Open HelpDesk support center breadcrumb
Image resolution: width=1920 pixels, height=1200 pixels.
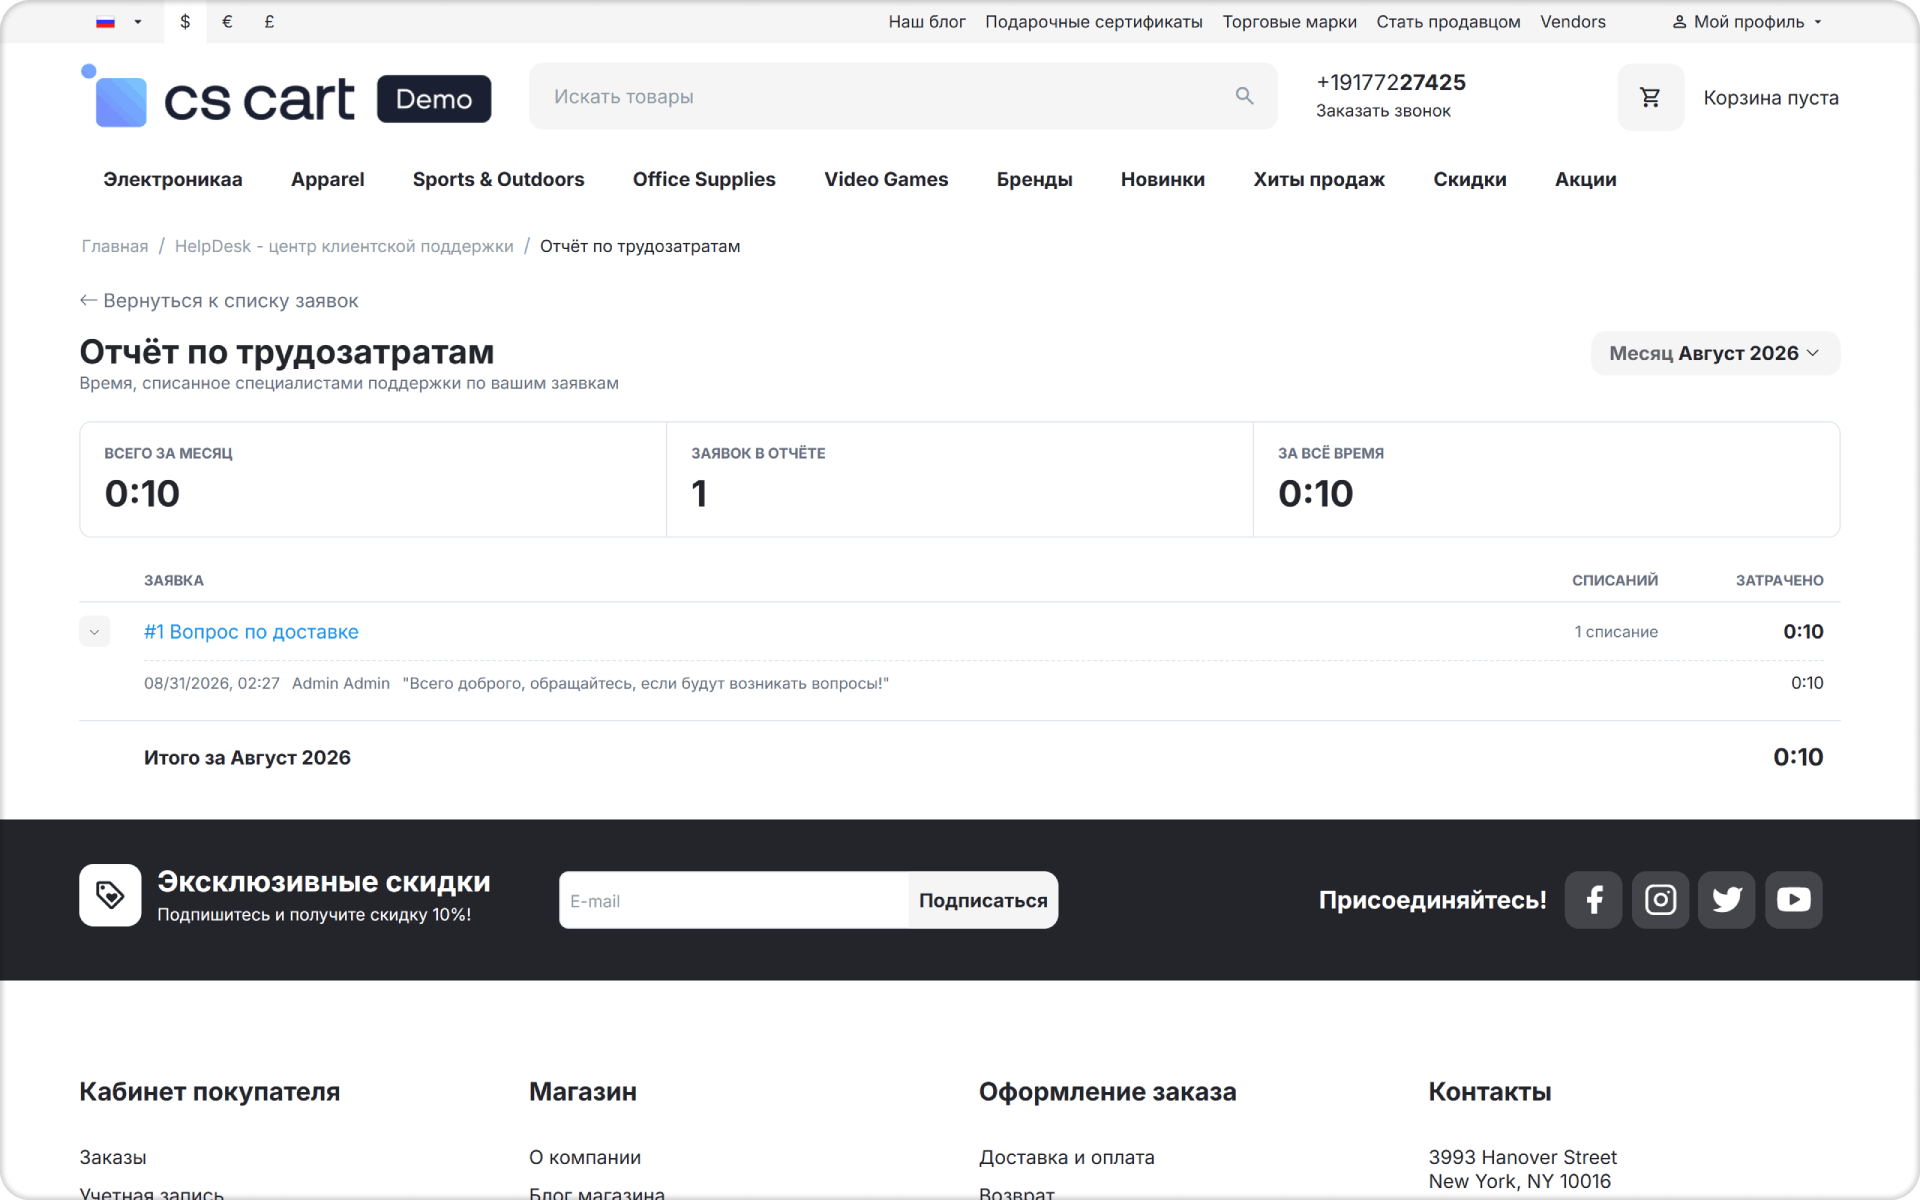[344, 246]
